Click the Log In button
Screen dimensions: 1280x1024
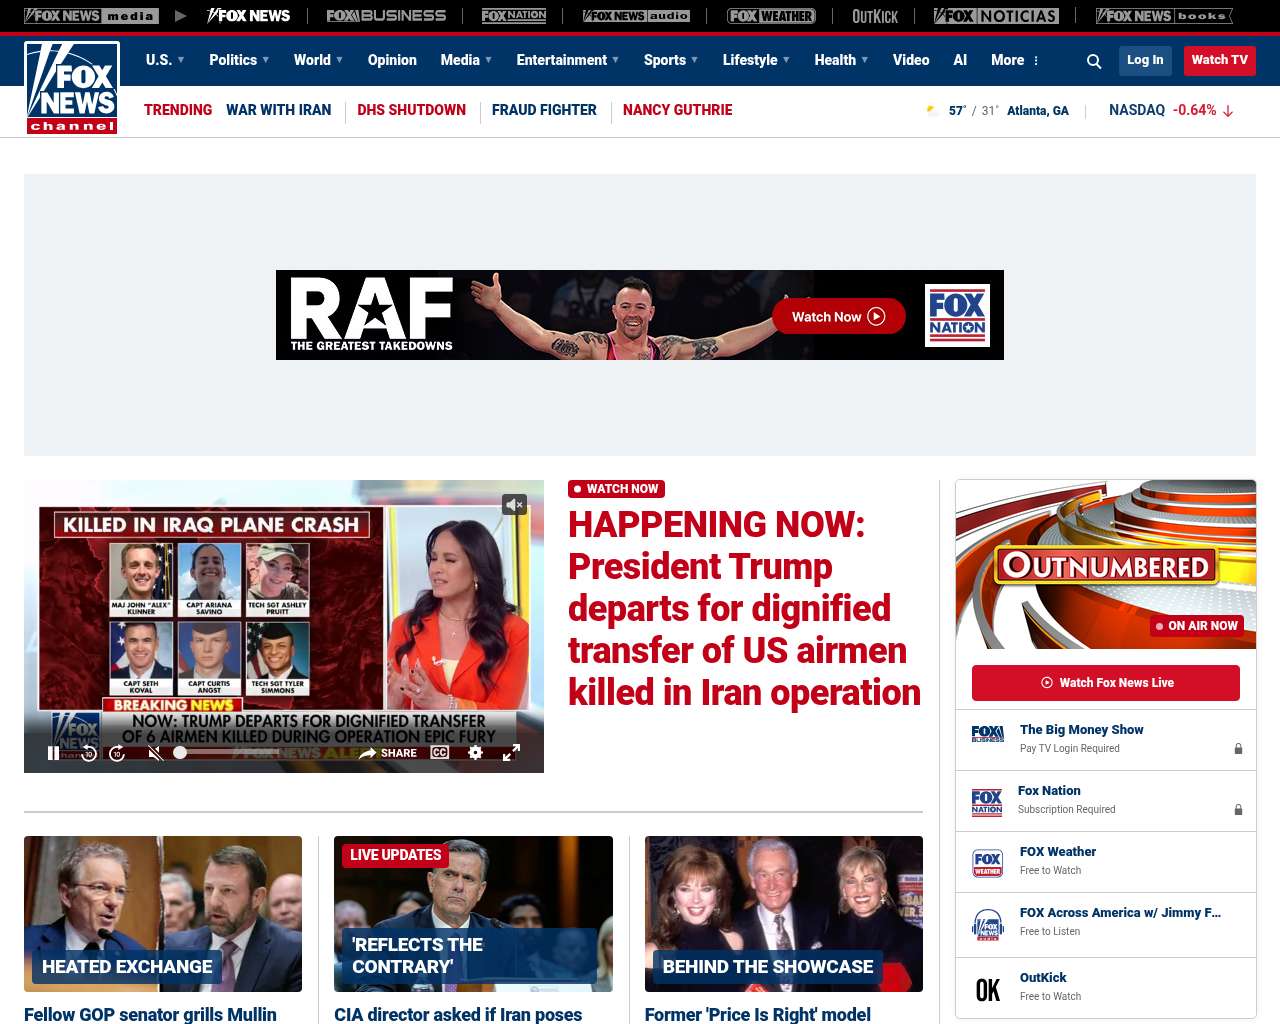pos(1145,60)
